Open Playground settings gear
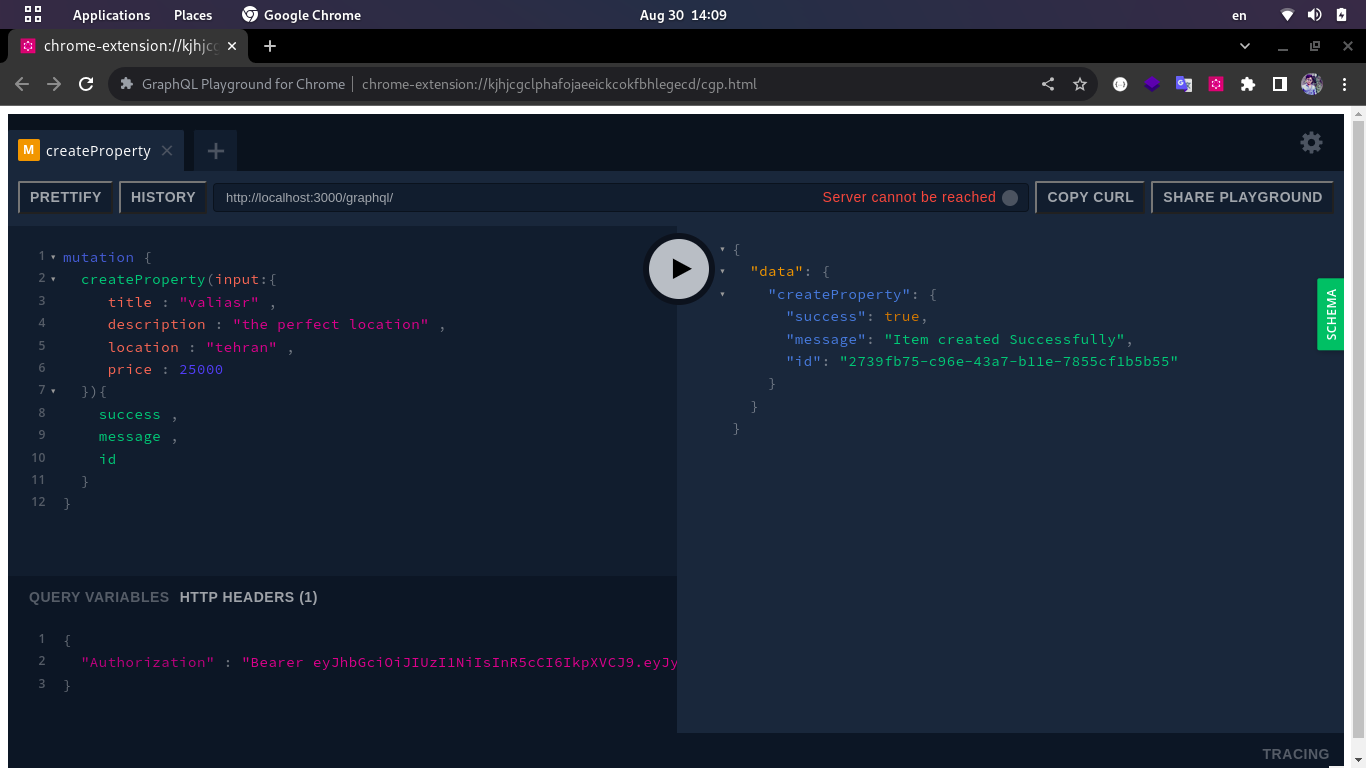This screenshot has height=768, width=1366. (x=1311, y=142)
